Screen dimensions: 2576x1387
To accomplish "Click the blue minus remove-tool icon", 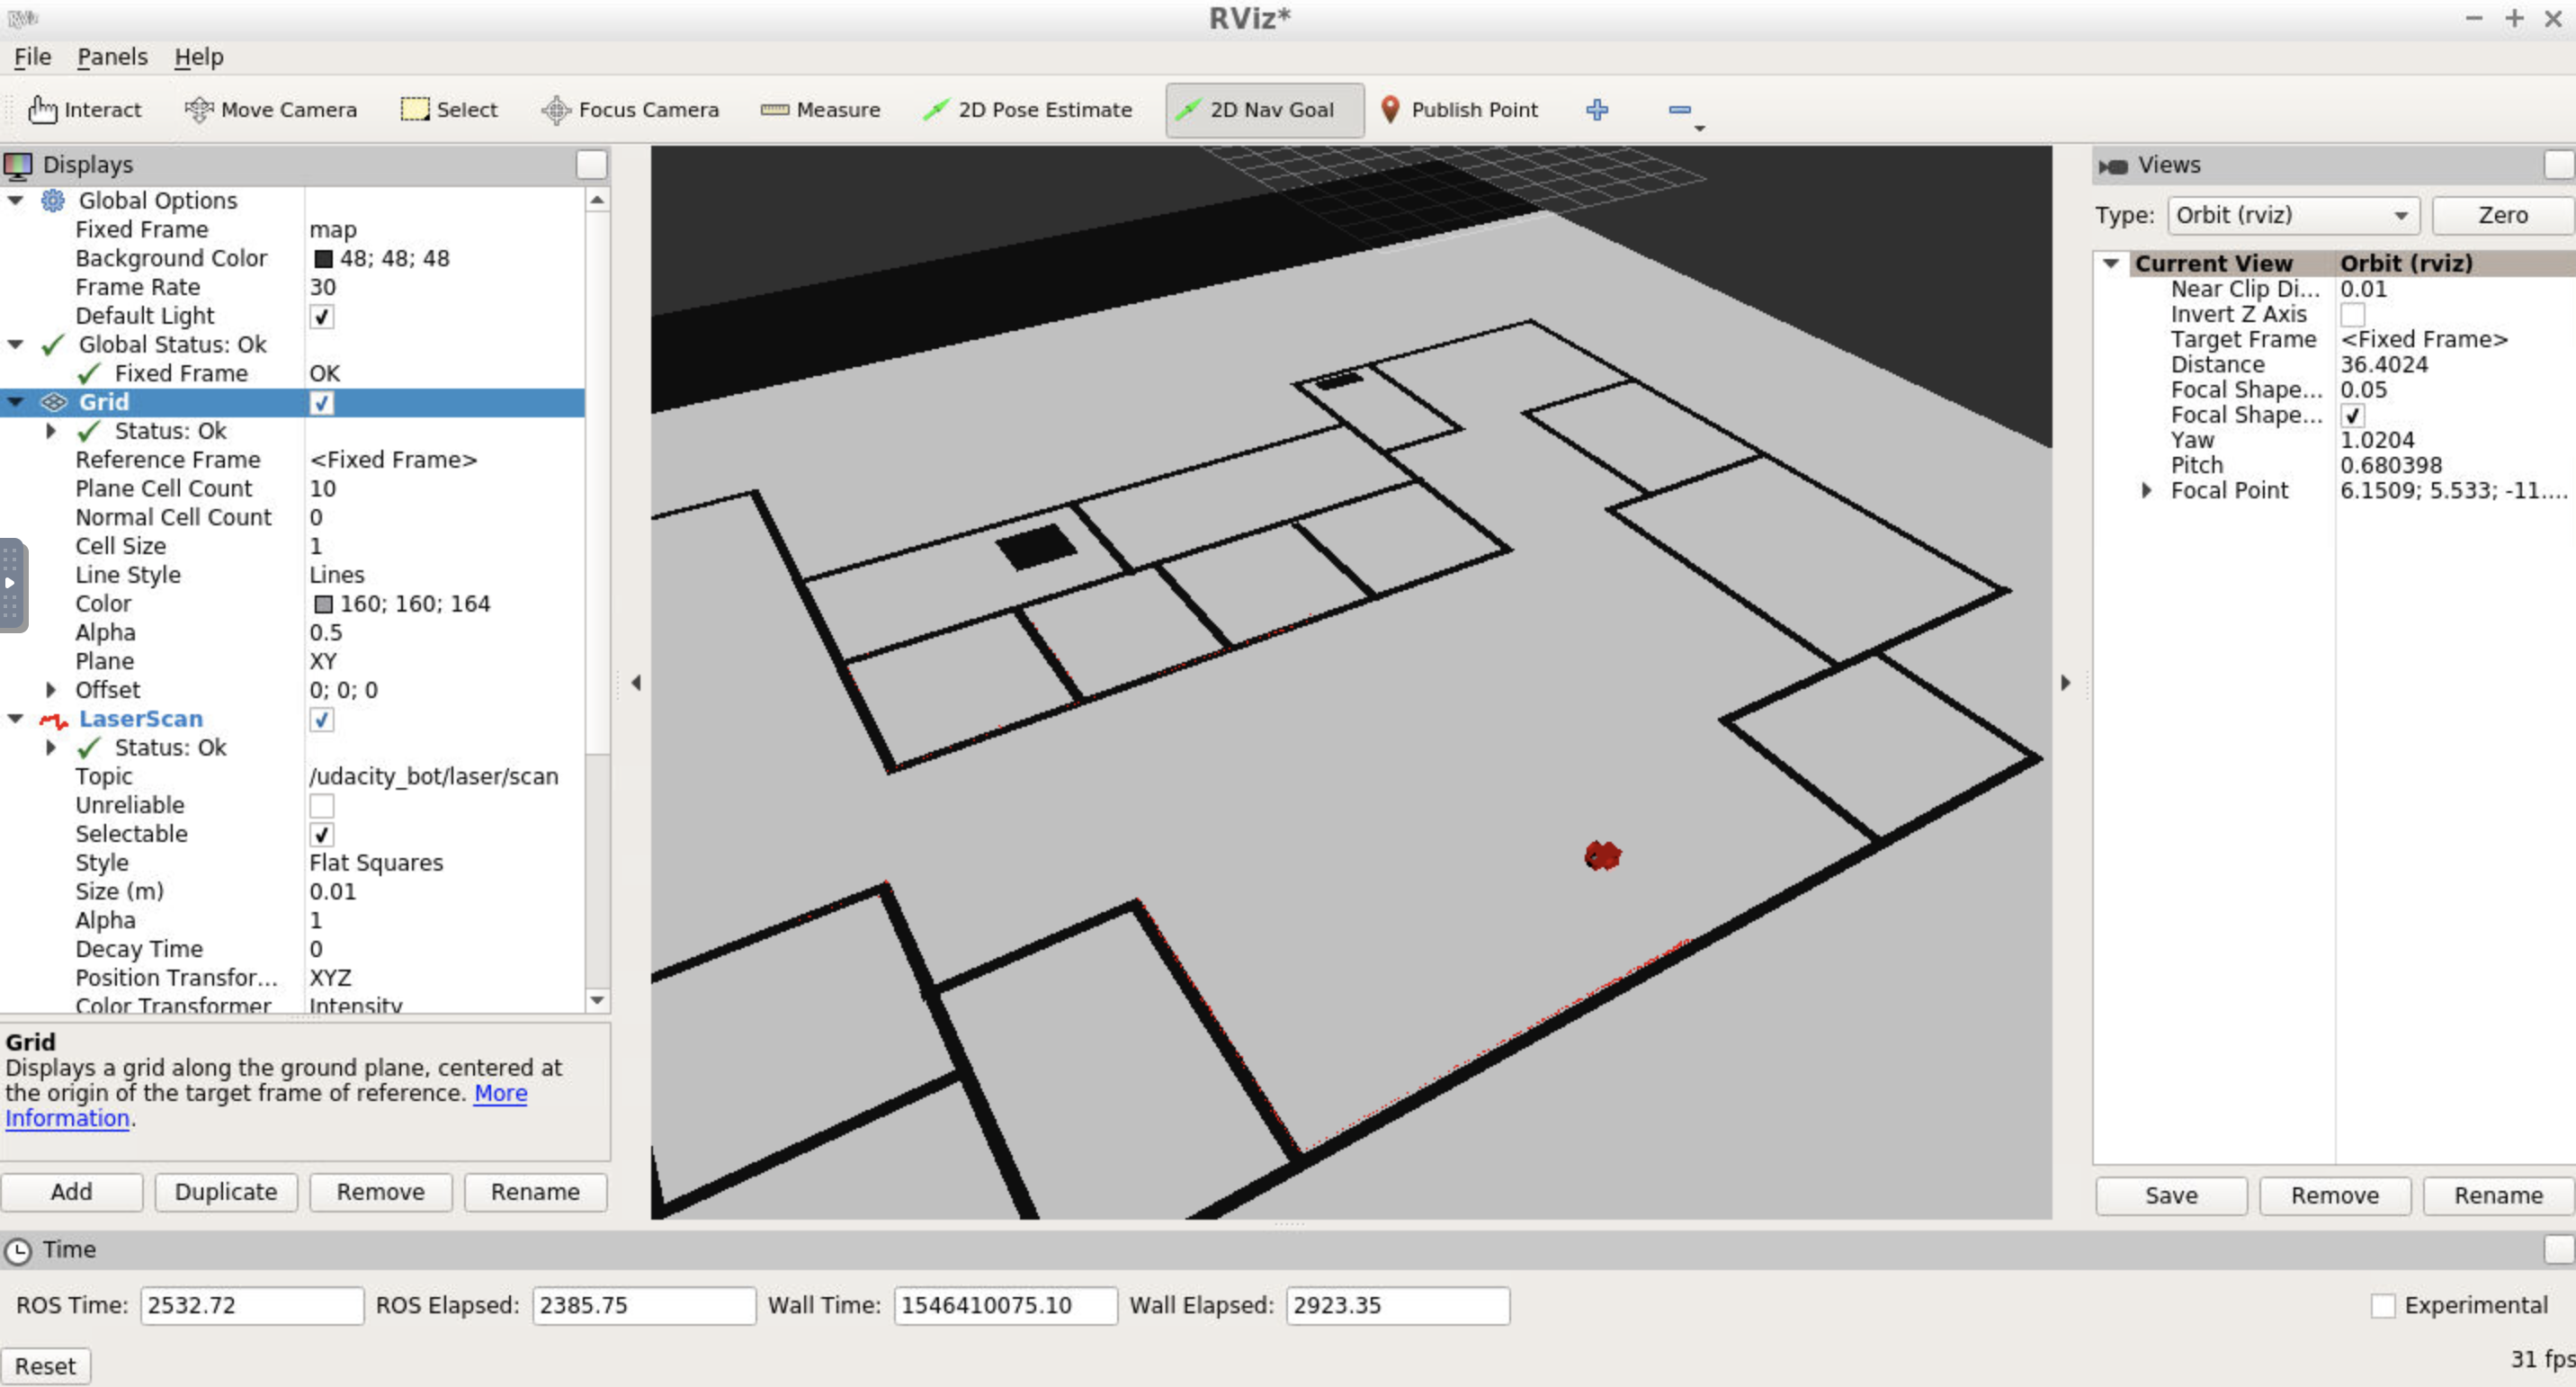I will [x=1680, y=110].
